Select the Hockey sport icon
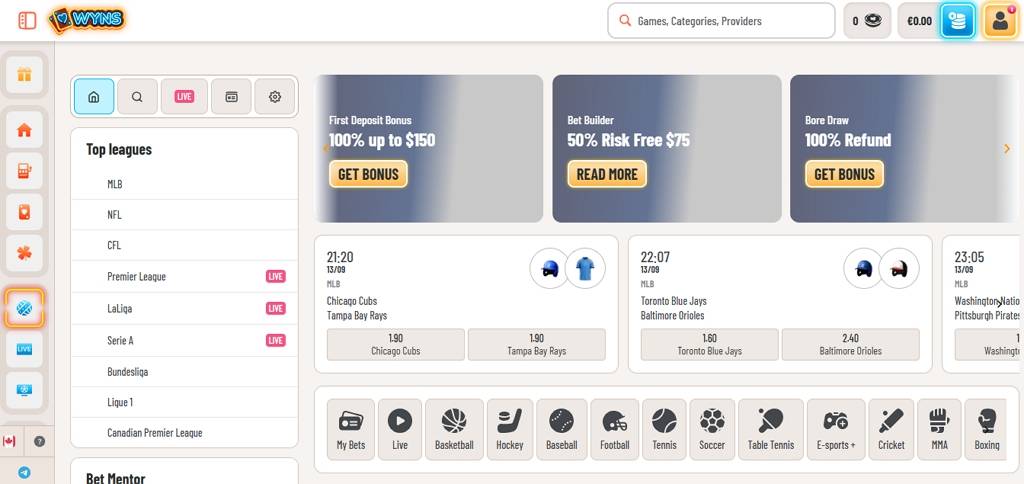Viewport: 1024px width, 484px height. click(509, 430)
